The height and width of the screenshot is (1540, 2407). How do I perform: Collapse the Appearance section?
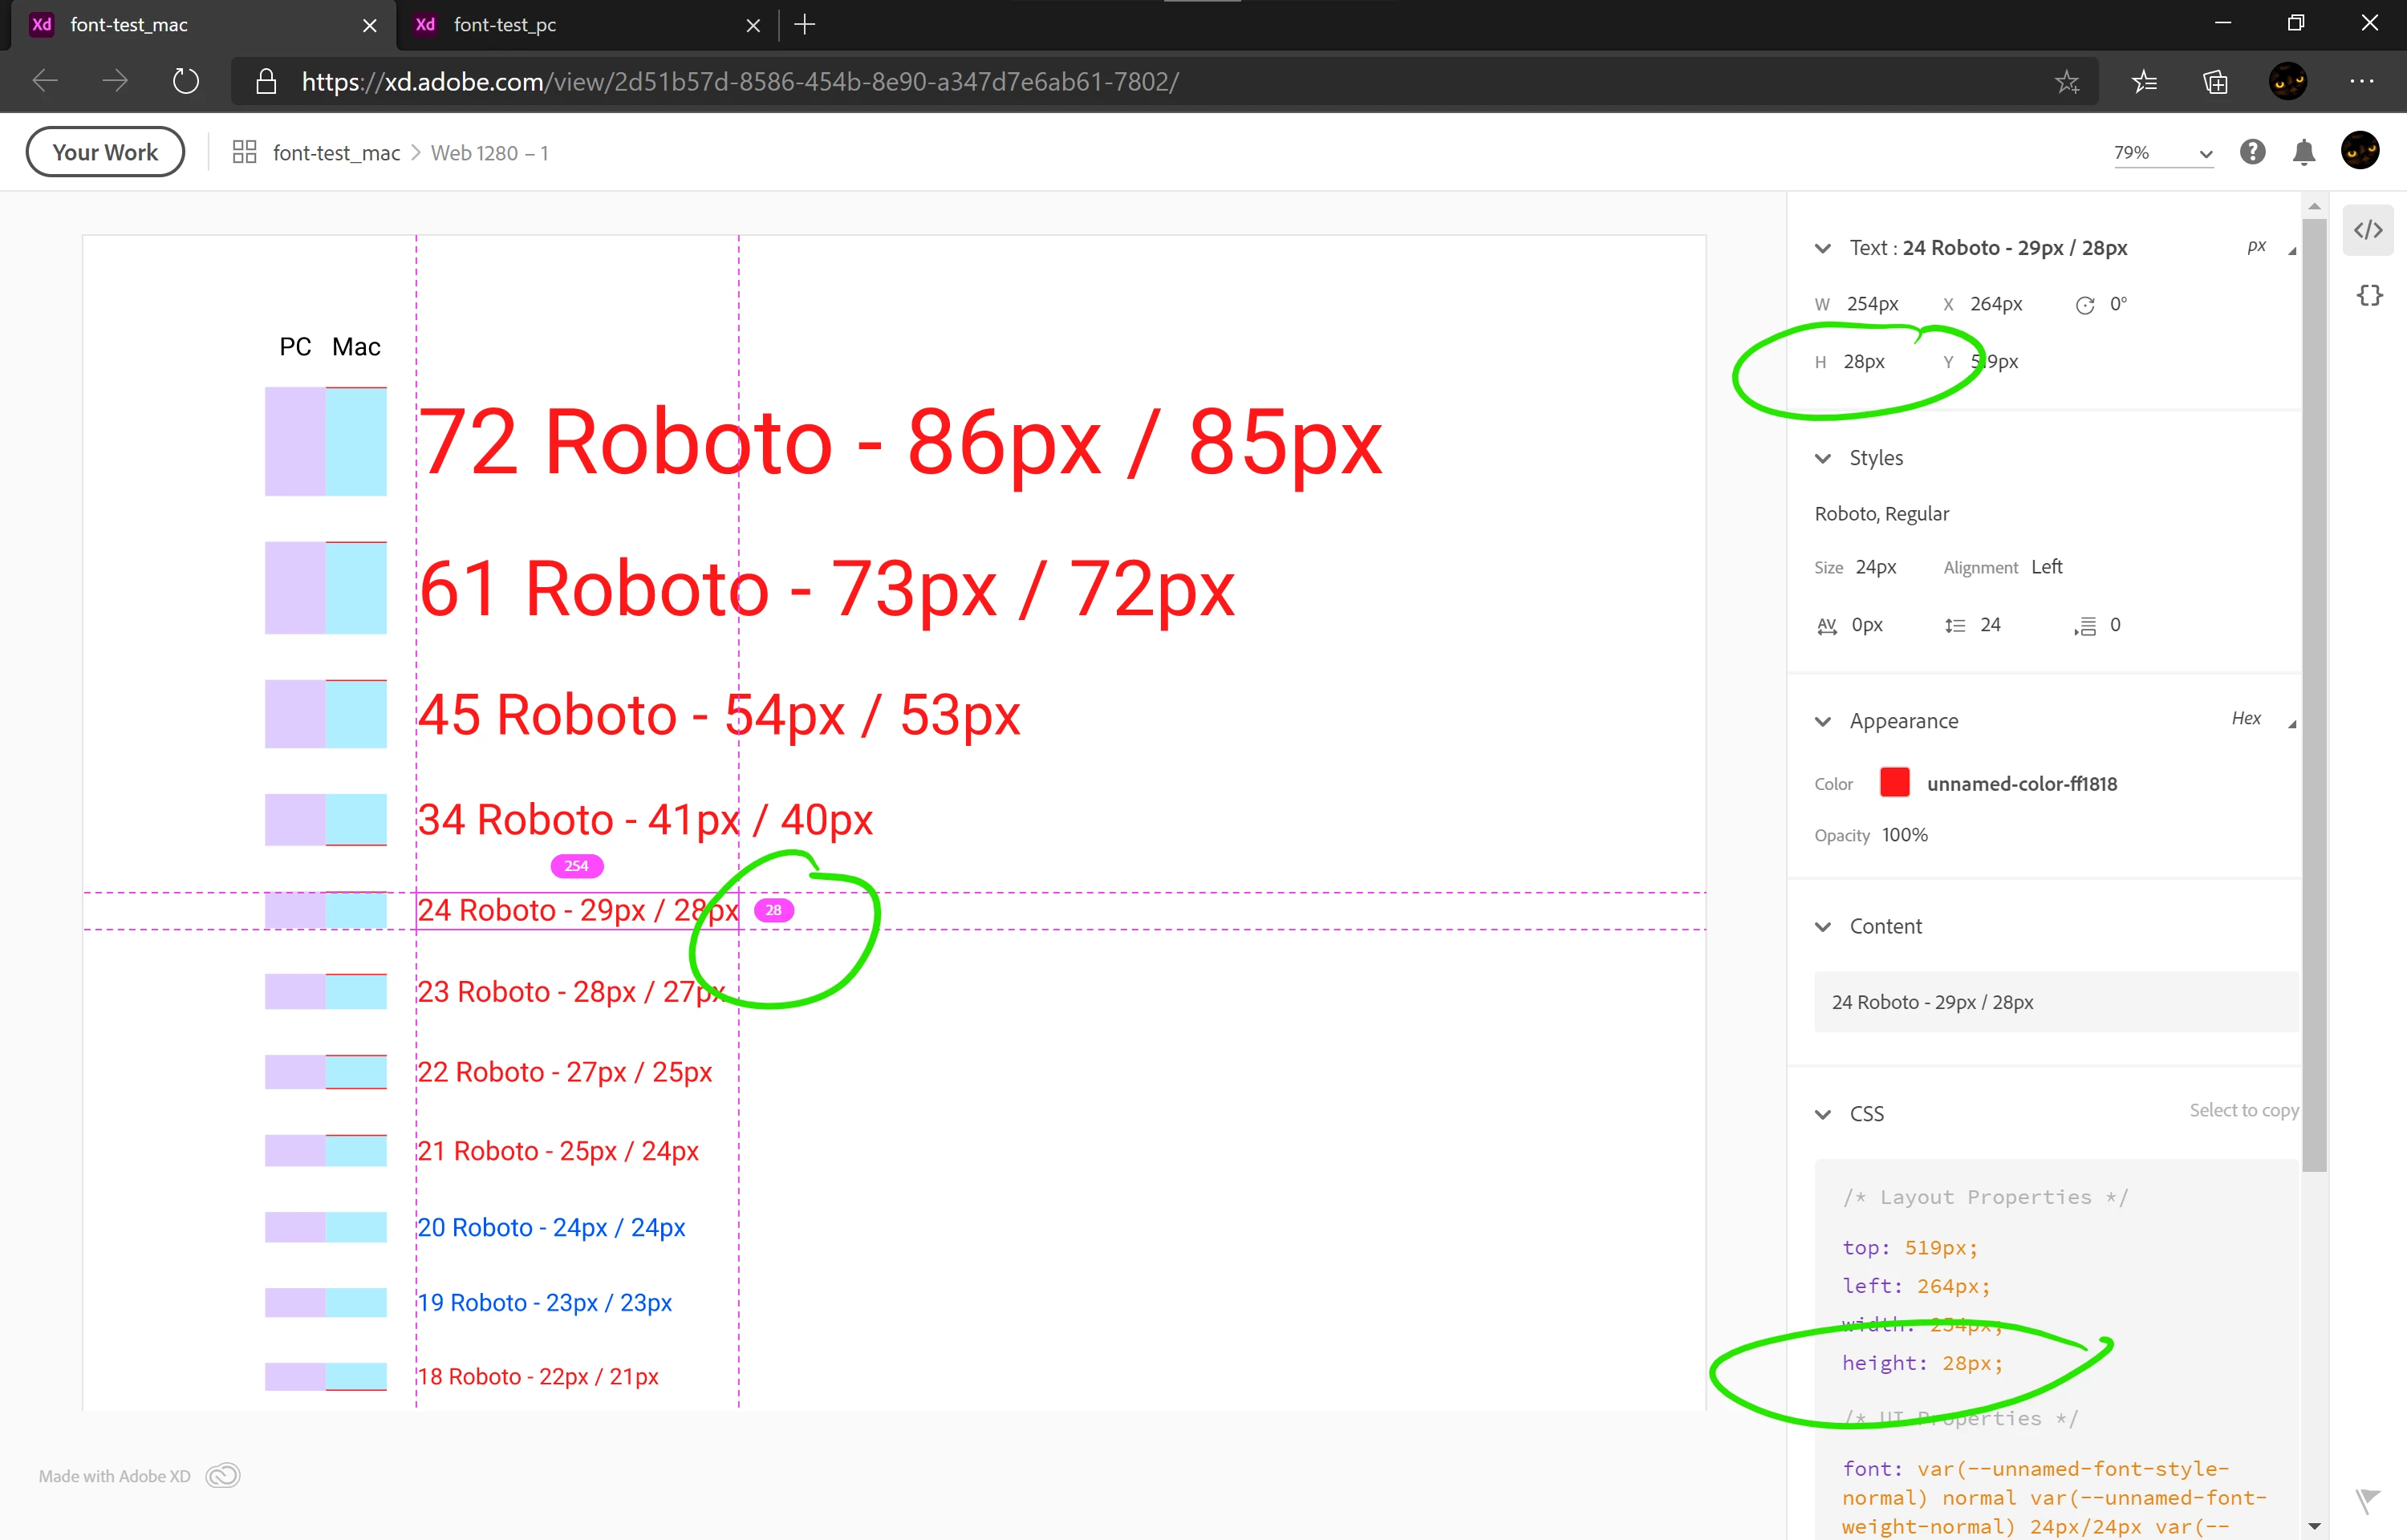[1823, 721]
